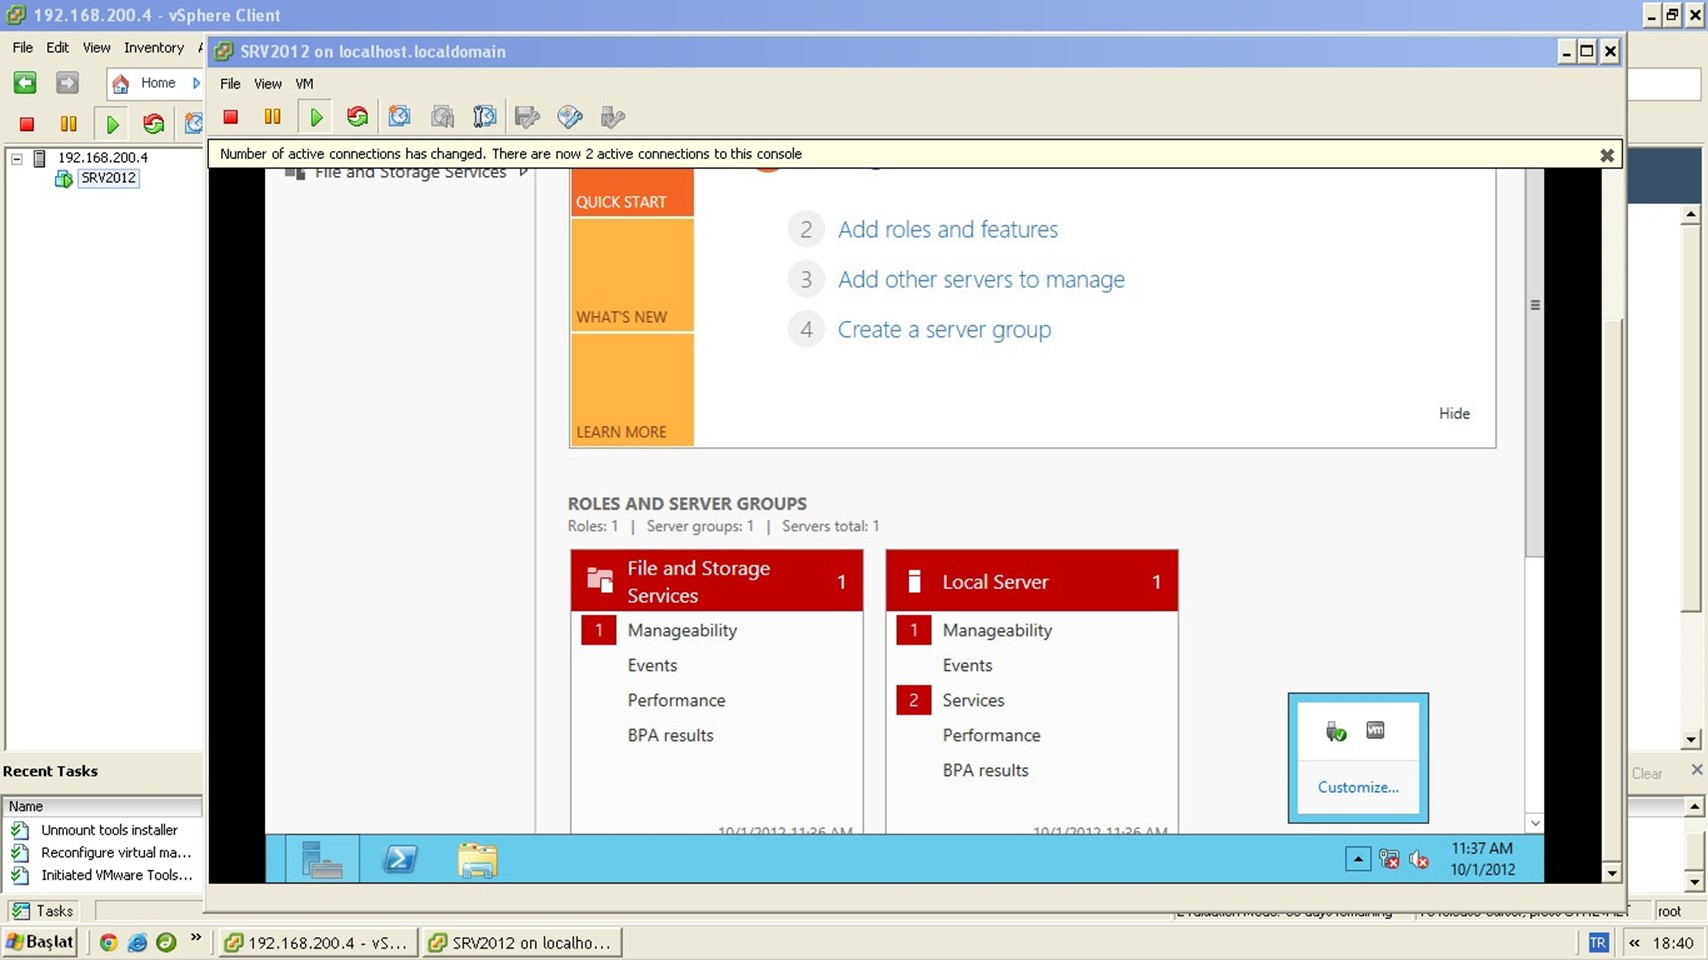Viewport: 1708px width, 960px height.
Task: Suspend VM using console window pause icon
Action: point(272,117)
